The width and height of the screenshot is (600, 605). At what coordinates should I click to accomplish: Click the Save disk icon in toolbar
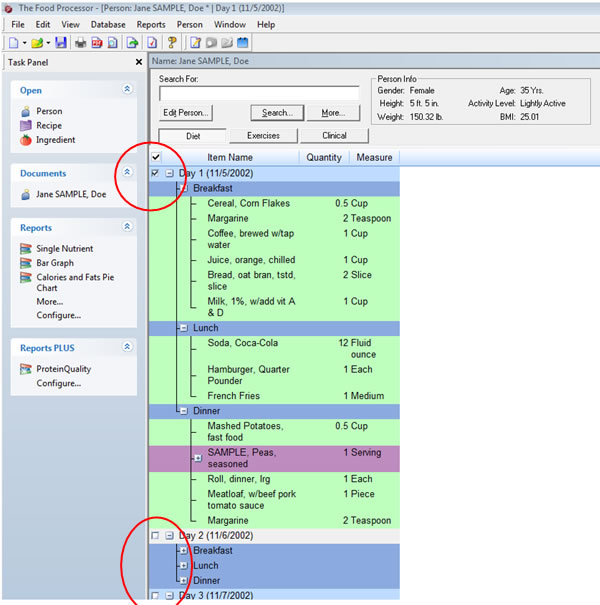[61, 43]
